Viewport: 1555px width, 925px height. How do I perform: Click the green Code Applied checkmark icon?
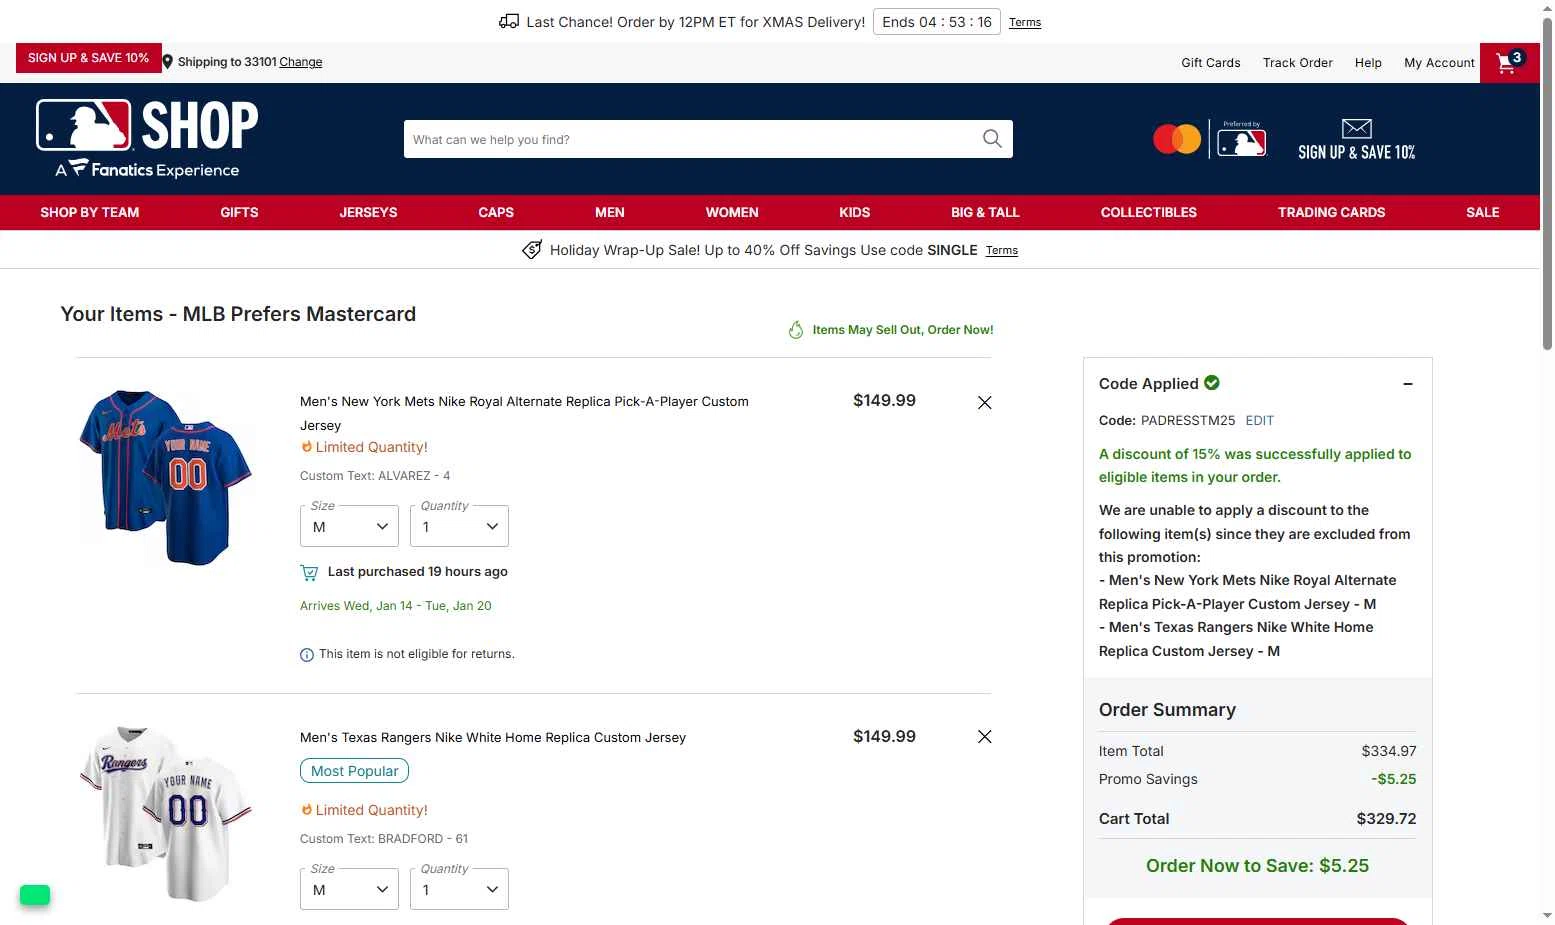pyautogui.click(x=1212, y=383)
